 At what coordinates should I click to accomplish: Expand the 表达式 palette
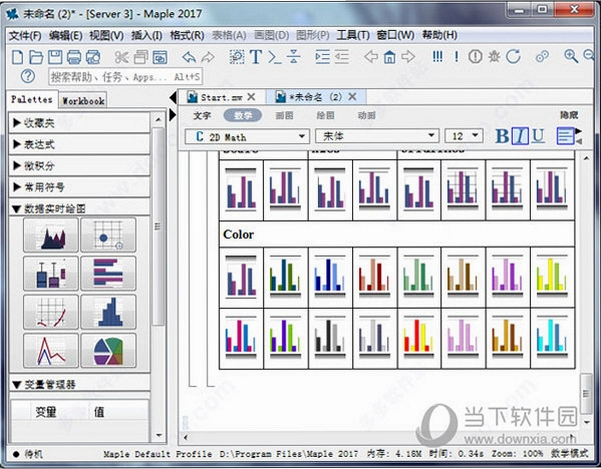pyautogui.click(x=79, y=144)
